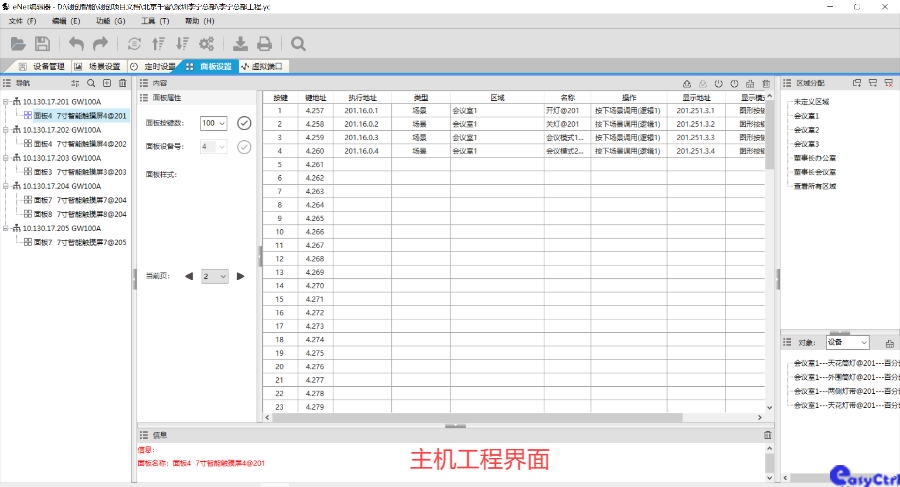Switch to the 场景设置 tab
The image size is (900, 487).
pyautogui.click(x=98, y=66)
